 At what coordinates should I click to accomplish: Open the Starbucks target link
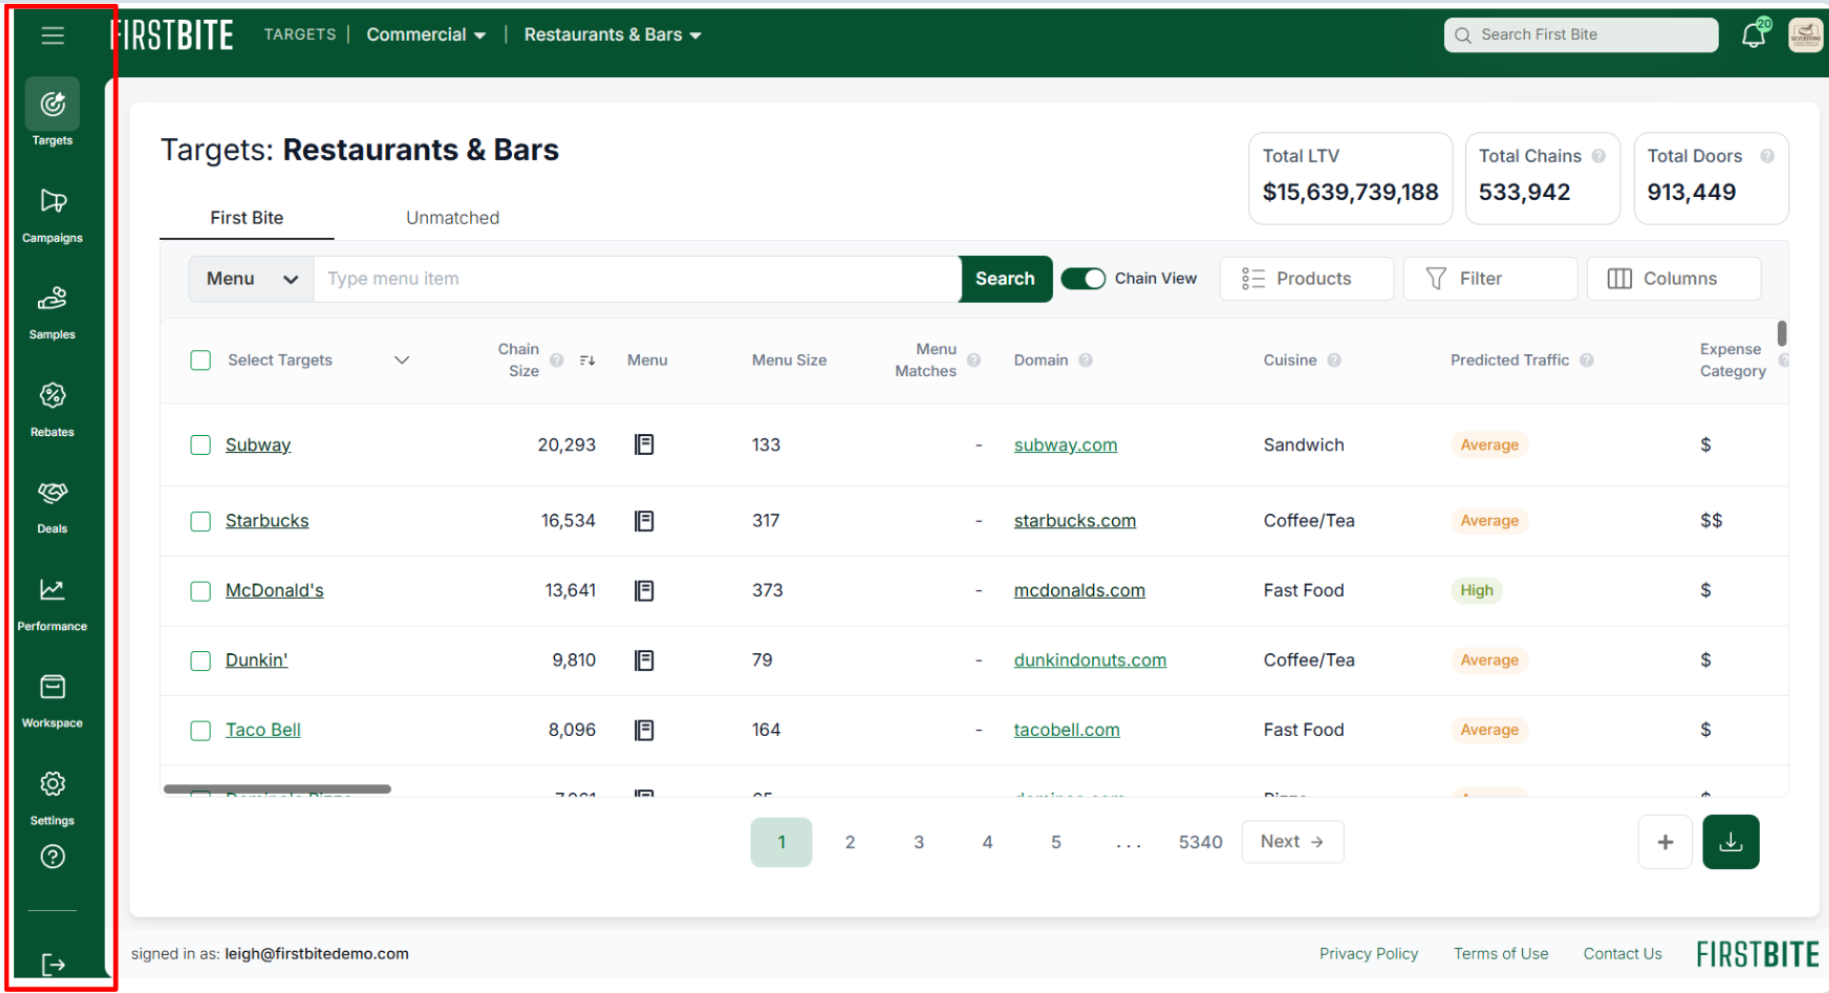[x=267, y=521]
